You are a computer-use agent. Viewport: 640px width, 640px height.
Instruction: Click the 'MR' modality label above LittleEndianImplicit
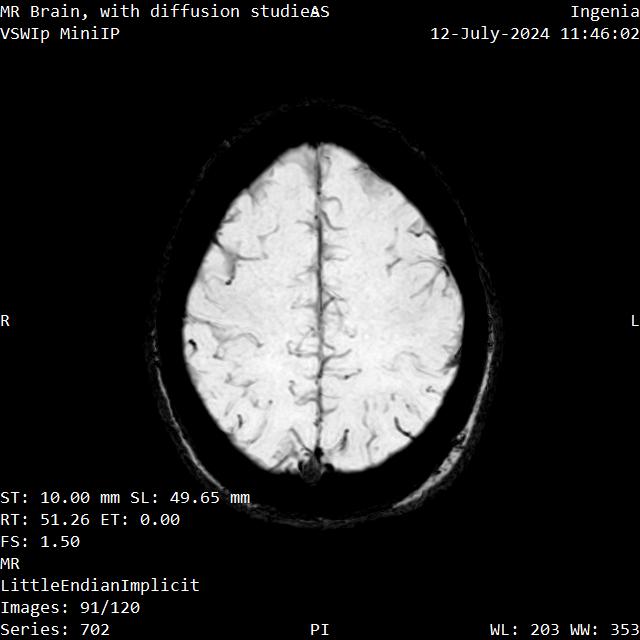pyautogui.click(x=10, y=564)
